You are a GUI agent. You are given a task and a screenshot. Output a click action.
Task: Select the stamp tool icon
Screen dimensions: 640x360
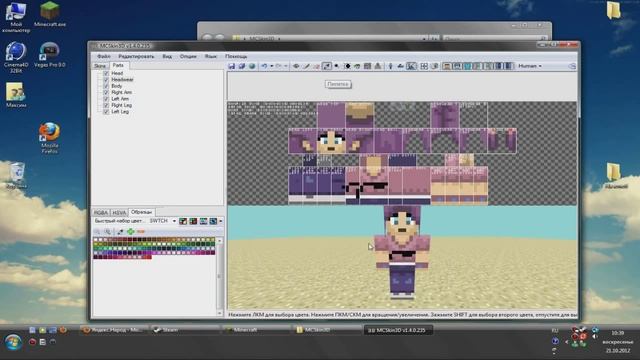[378, 66]
